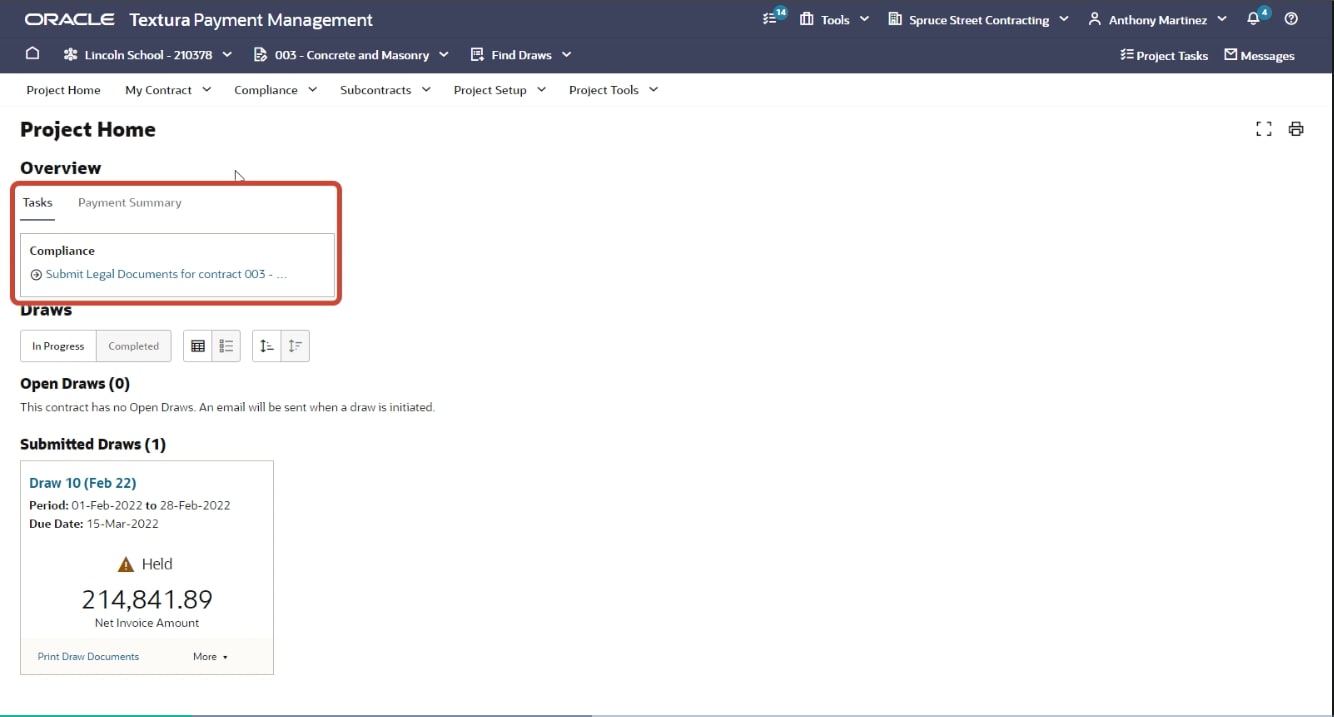Open the Compliance menu
Image resolution: width=1334 pixels, height=717 pixels.
[x=275, y=90]
